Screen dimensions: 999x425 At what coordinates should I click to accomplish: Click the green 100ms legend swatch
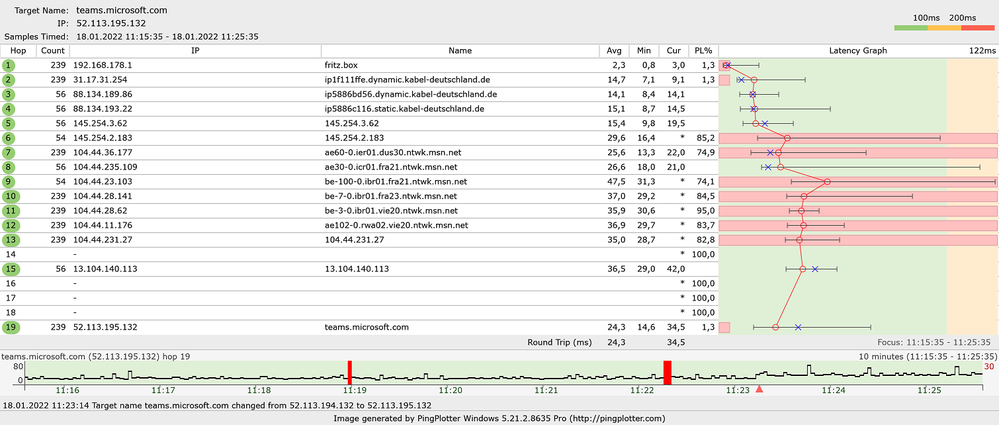[x=910, y=29]
